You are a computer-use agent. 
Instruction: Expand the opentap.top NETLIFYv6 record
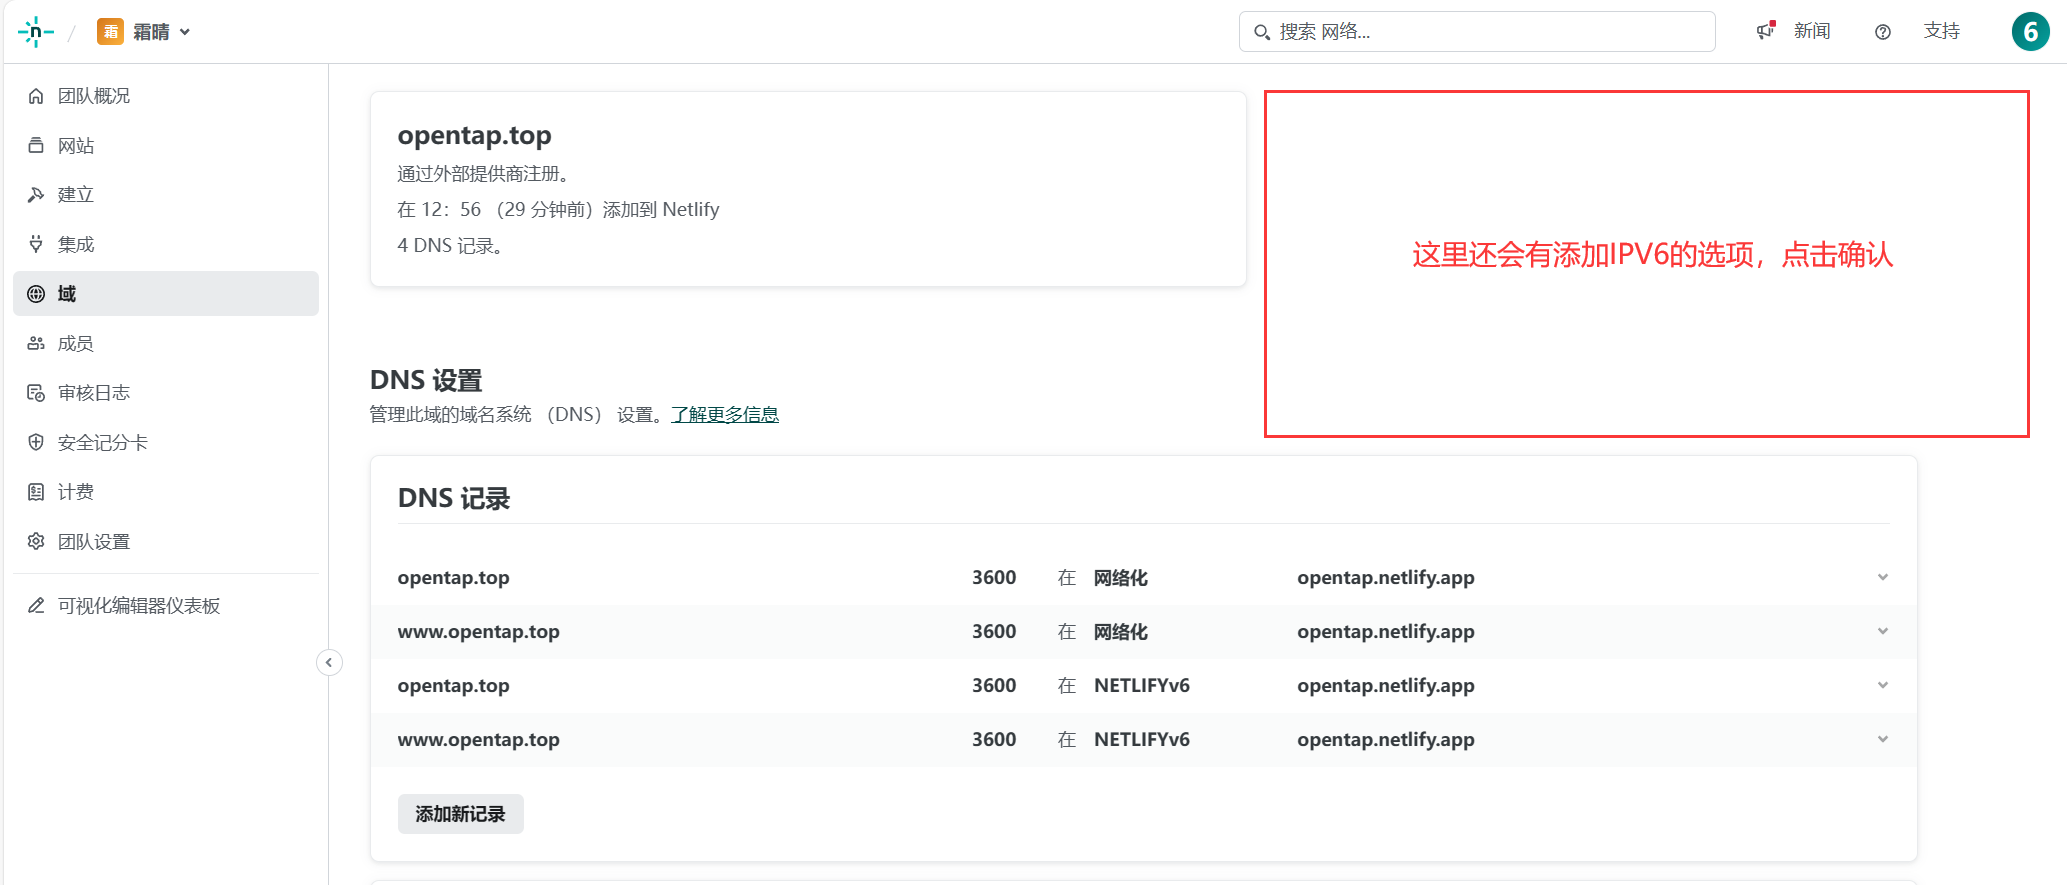(1883, 685)
